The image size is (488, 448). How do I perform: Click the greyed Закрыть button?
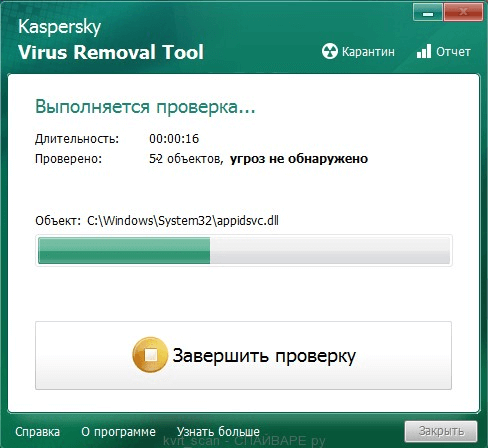click(441, 431)
